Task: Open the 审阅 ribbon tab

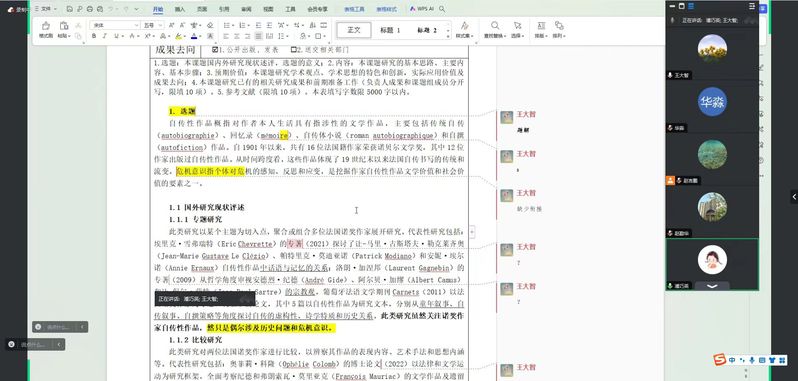Action: coord(246,9)
